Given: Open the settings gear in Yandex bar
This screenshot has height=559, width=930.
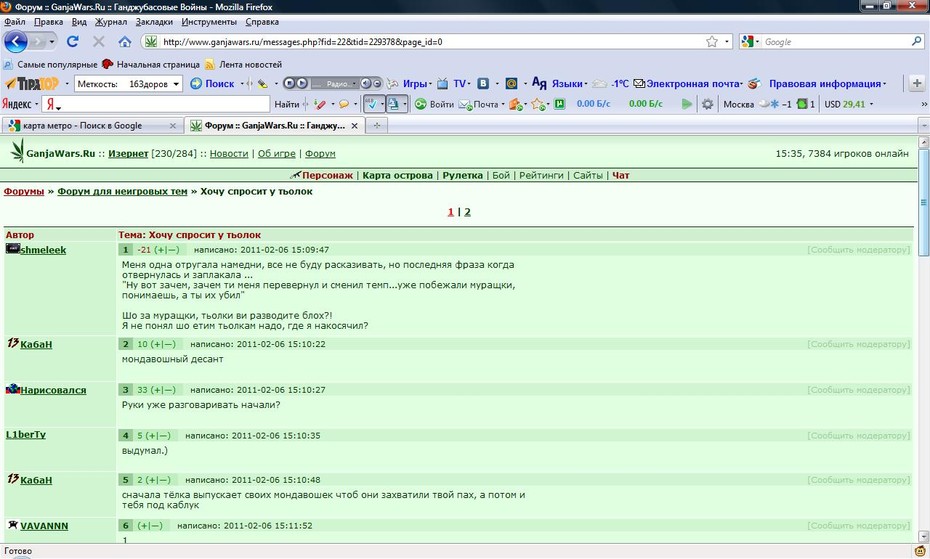Looking at the screenshot, I should pyautogui.click(x=708, y=104).
